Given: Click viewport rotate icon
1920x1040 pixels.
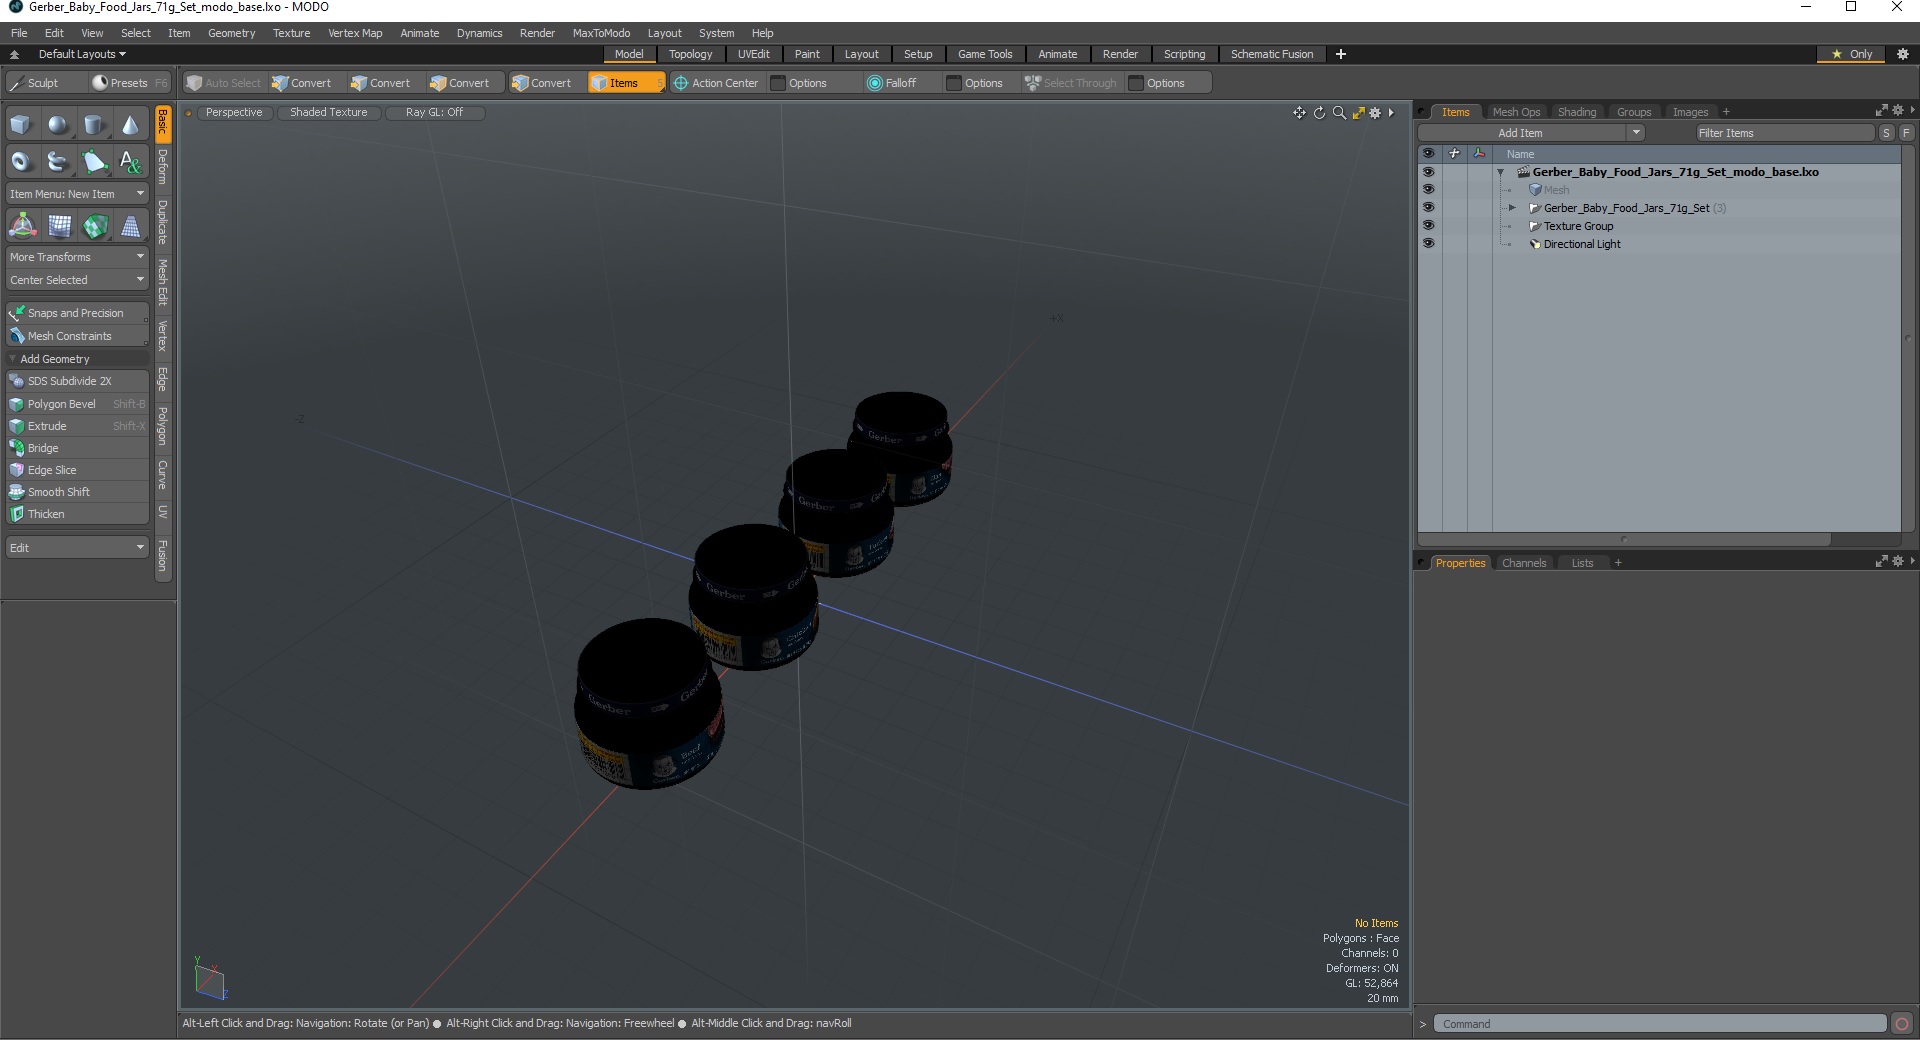Looking at the screenshot, I should coord(1319,113).
